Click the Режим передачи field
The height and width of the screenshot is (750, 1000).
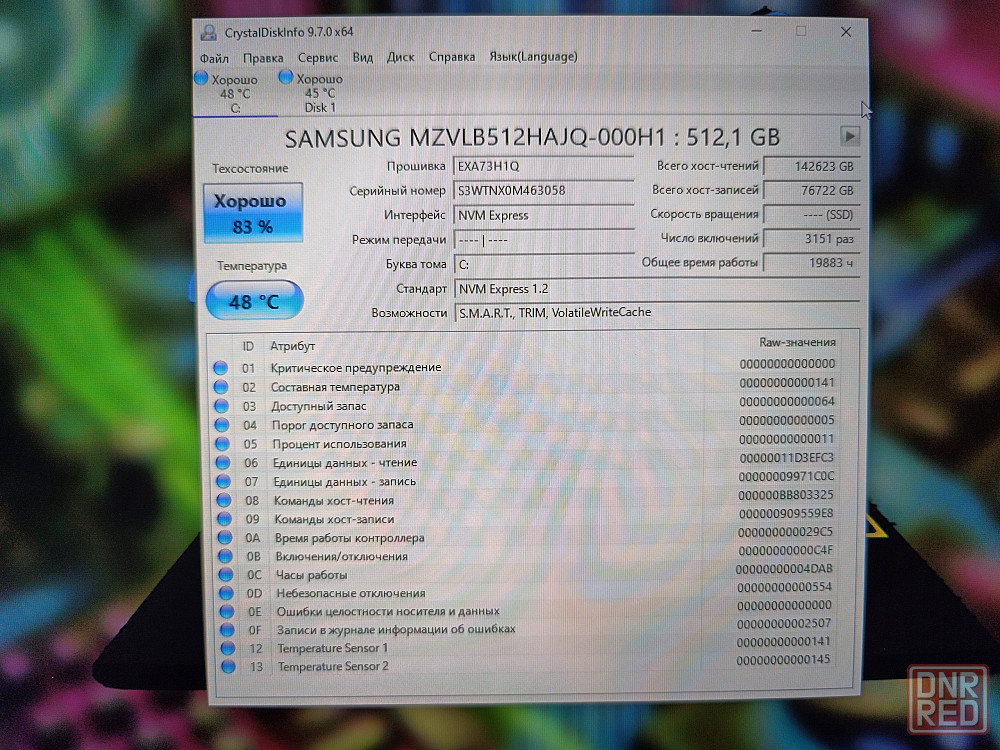coord(543,240)
